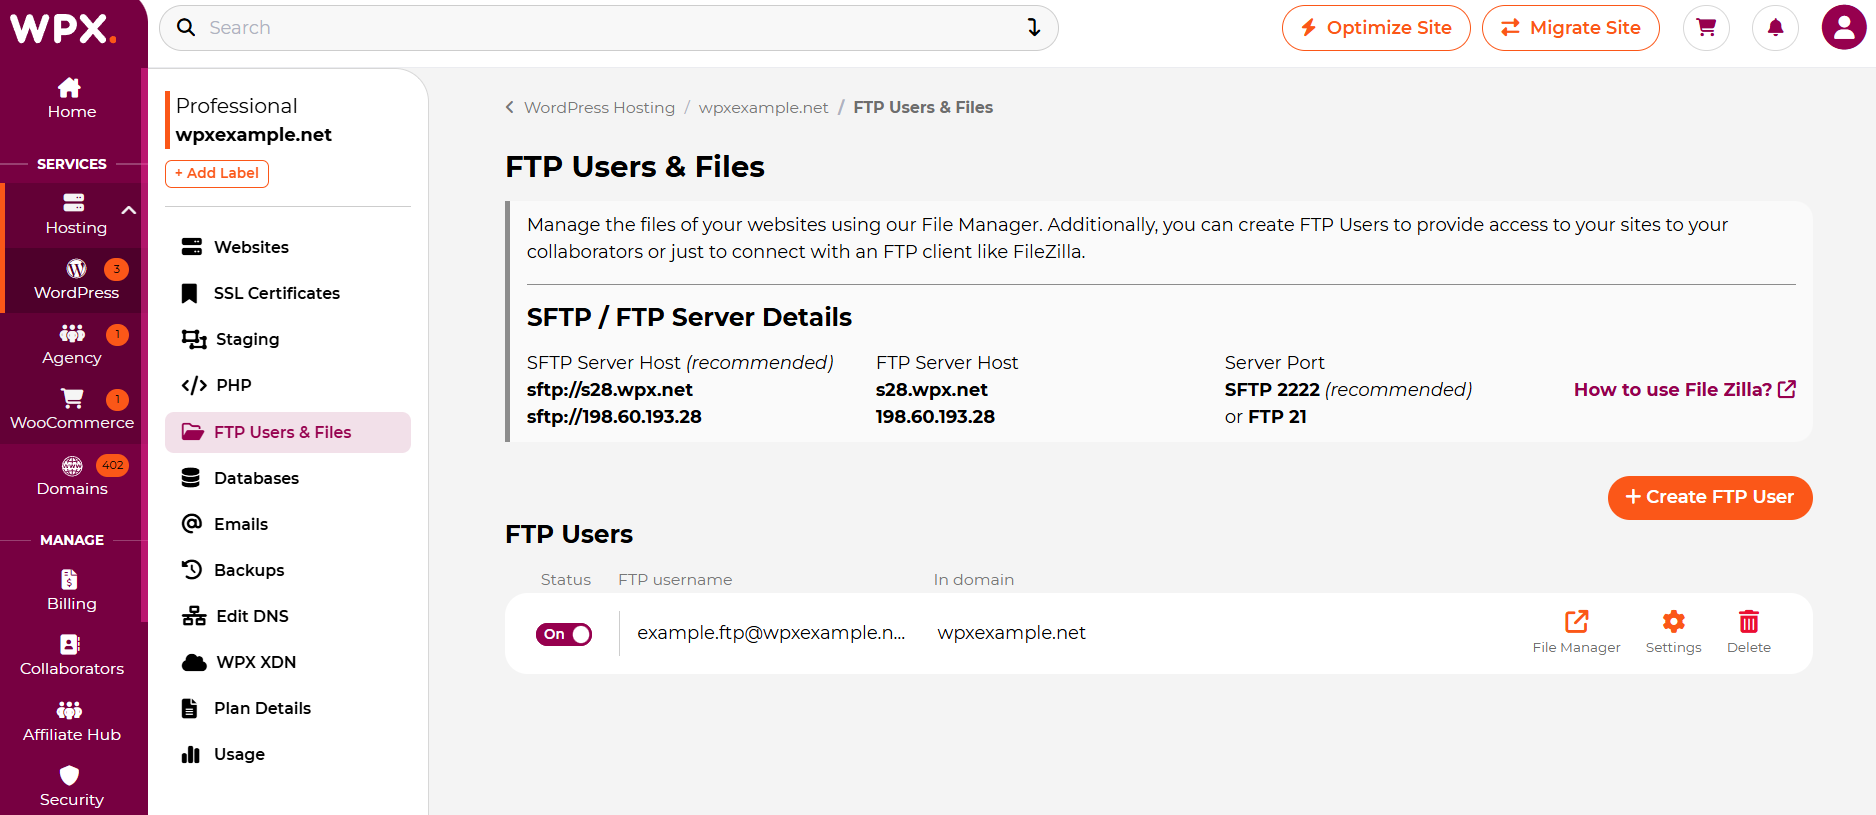Open the user account avatar
The height and width of the screenshot is (815, 1876).
tap(1844, 27)
